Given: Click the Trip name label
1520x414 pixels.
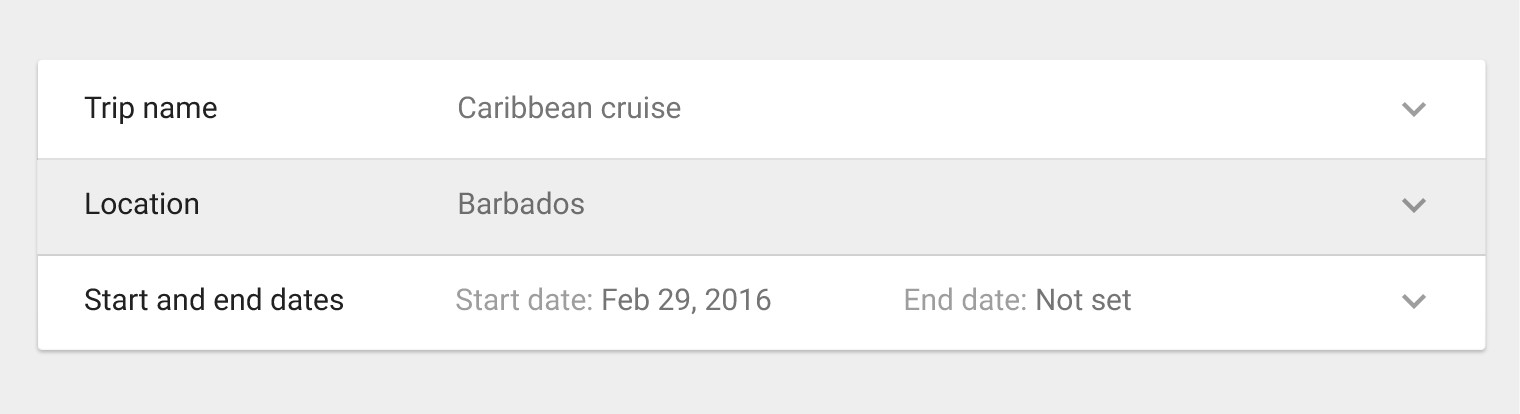Looking at the screenshot, I should coord(151,108).
